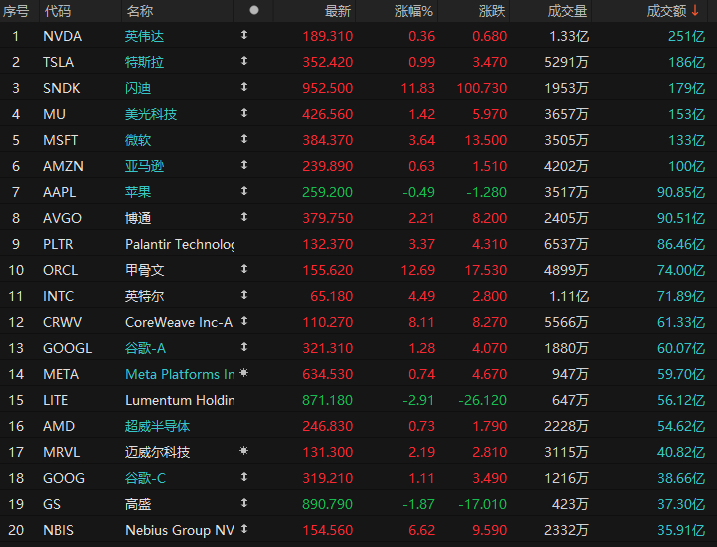
Task: Click the up-down marker icon in INTC row
Action: [244, 295]
